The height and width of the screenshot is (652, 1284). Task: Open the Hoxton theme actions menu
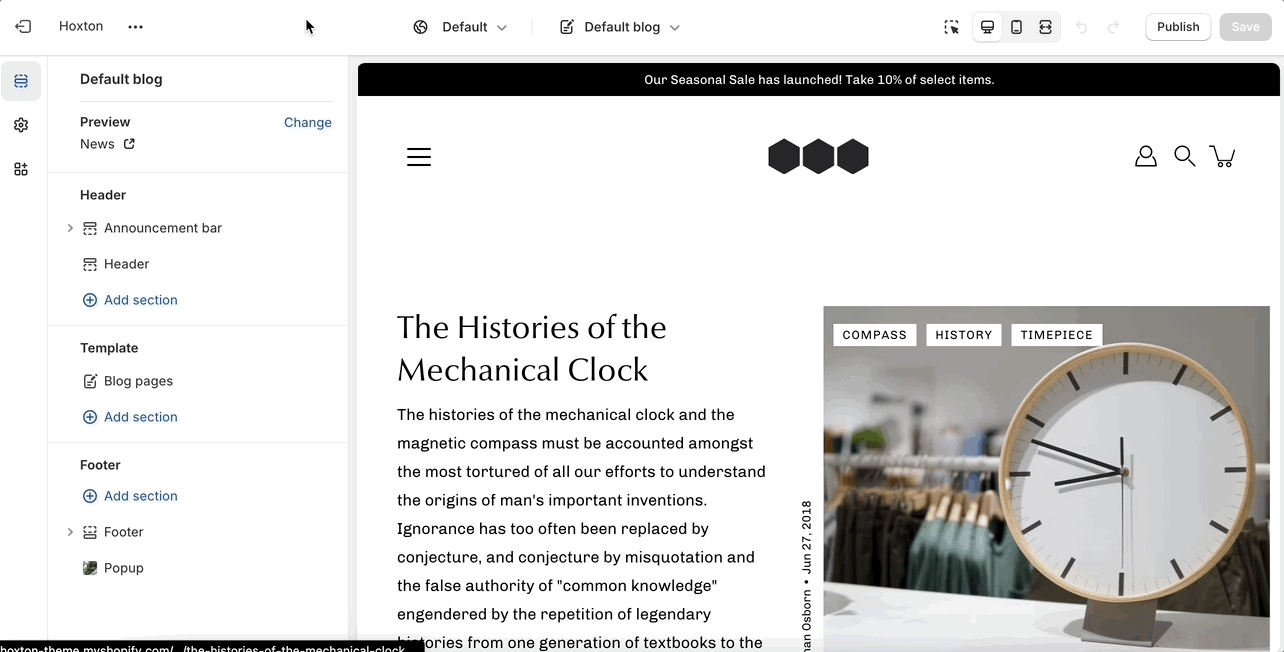pyautogui.click(x=136, y=27)
